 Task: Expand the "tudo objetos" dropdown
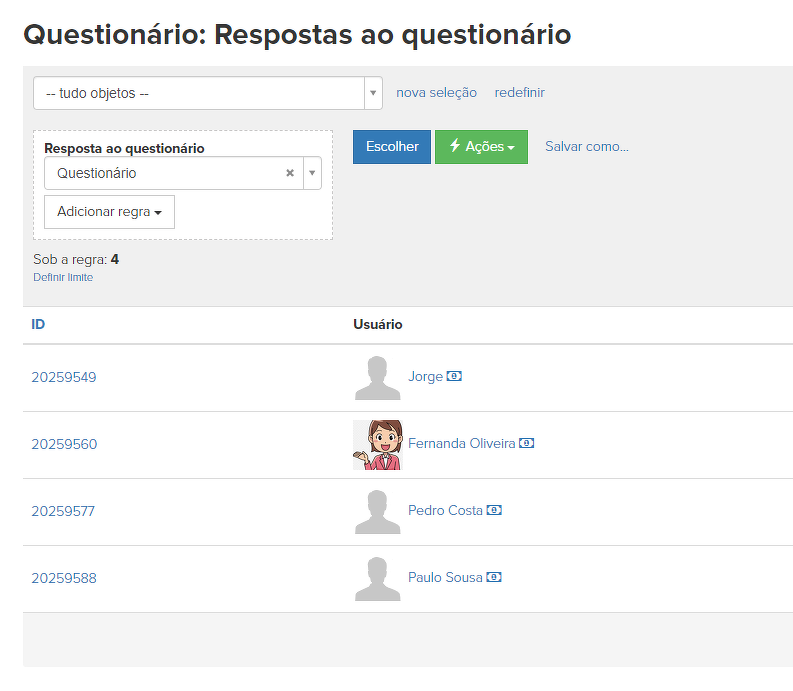click(373, 93)
